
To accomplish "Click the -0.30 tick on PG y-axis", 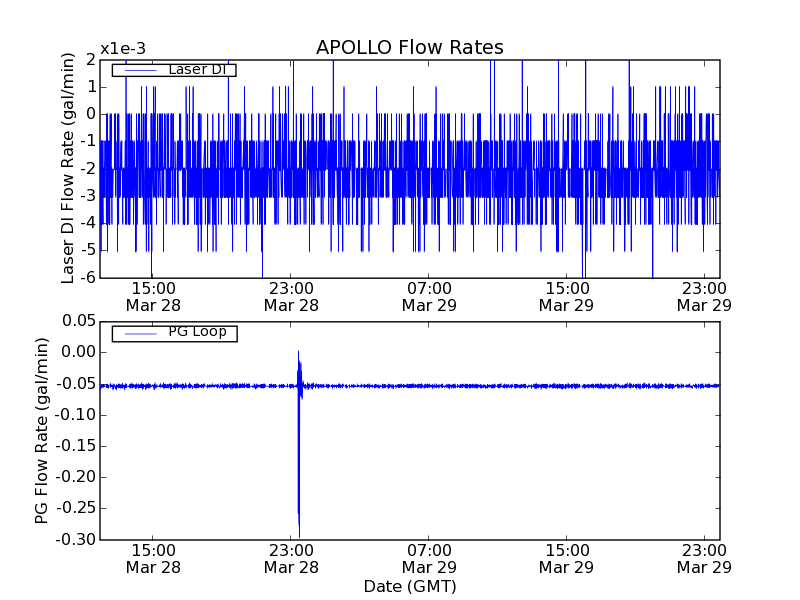I will tap(77, 540).
